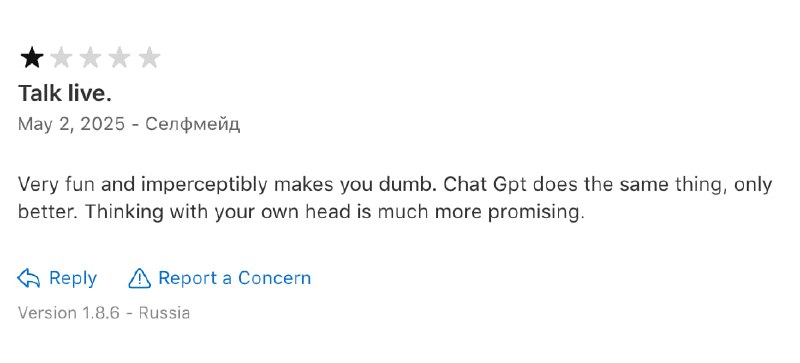Click the sentence about thinking with your own head
Viewport: 800px width, 363px height.
(x=334, y=211)
